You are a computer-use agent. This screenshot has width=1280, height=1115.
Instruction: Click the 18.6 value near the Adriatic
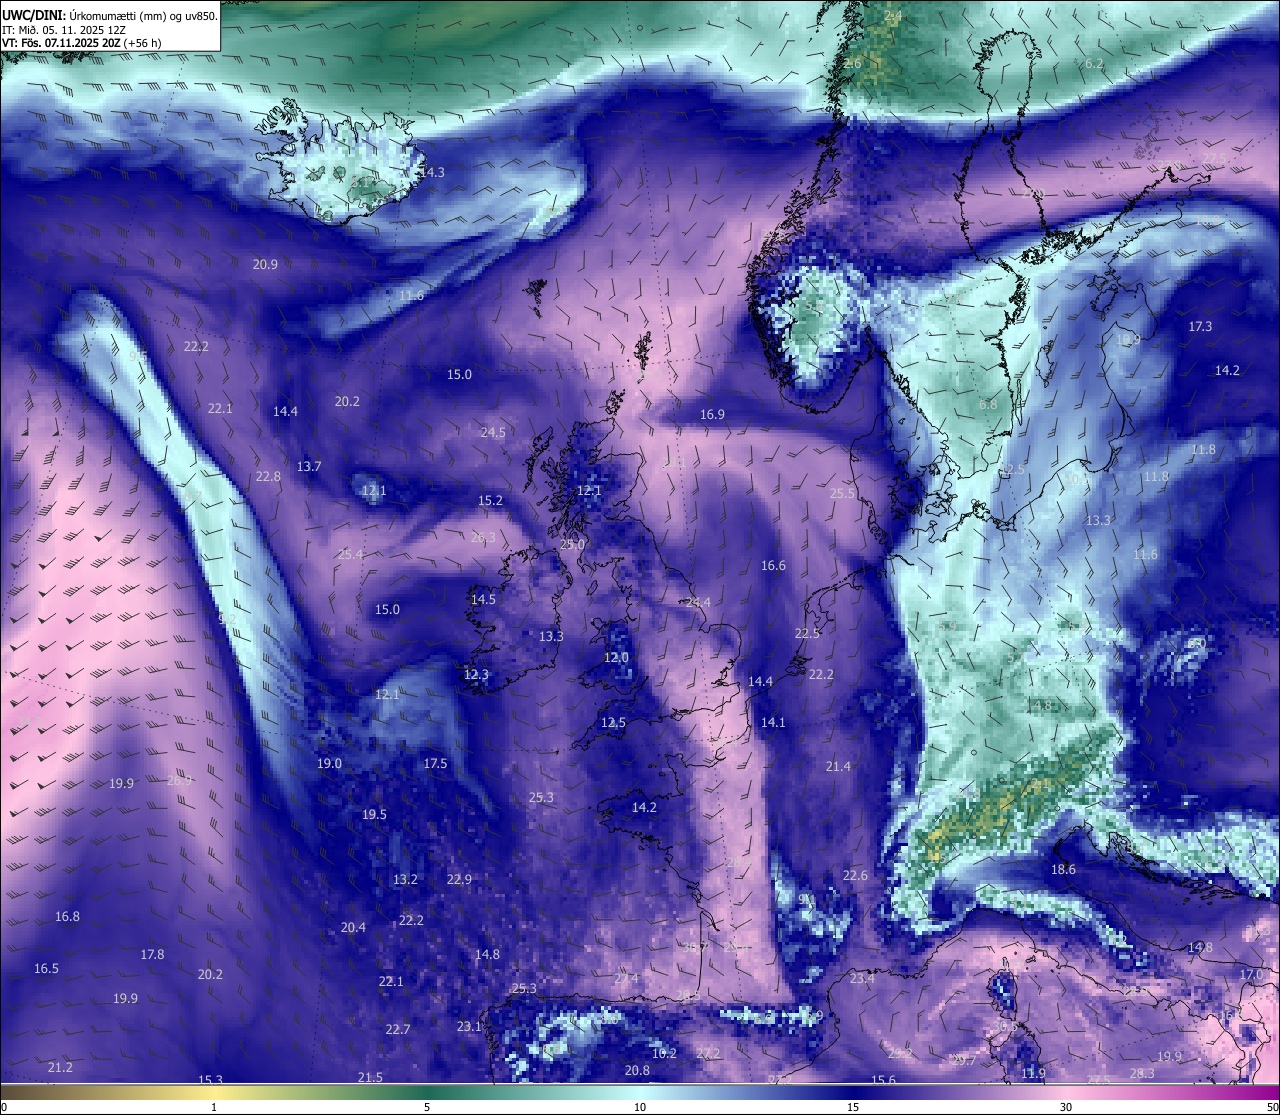1063,869
